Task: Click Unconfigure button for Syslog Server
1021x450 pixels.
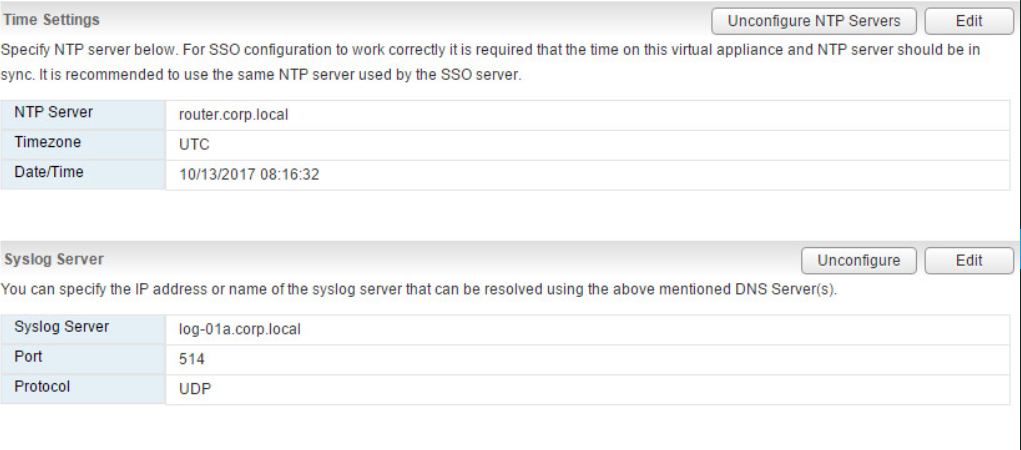Action: coord(858,260)
